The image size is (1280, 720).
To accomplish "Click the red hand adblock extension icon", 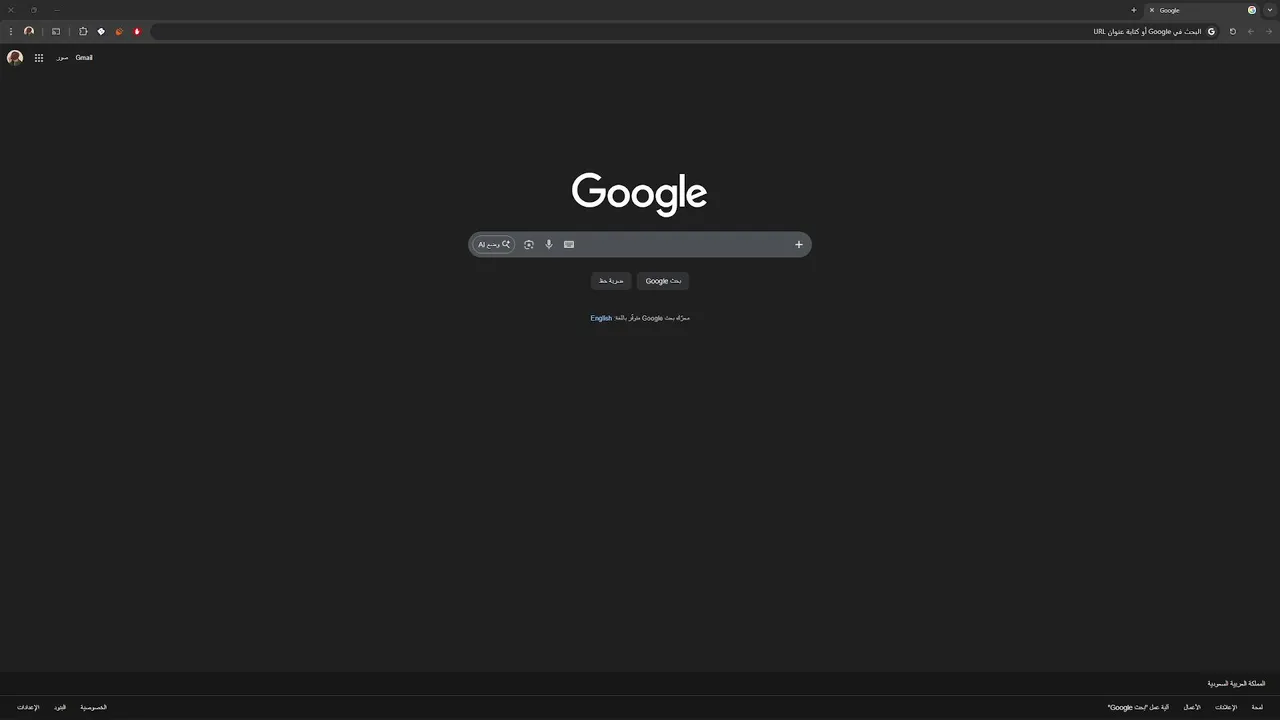I will click(137, 31).
